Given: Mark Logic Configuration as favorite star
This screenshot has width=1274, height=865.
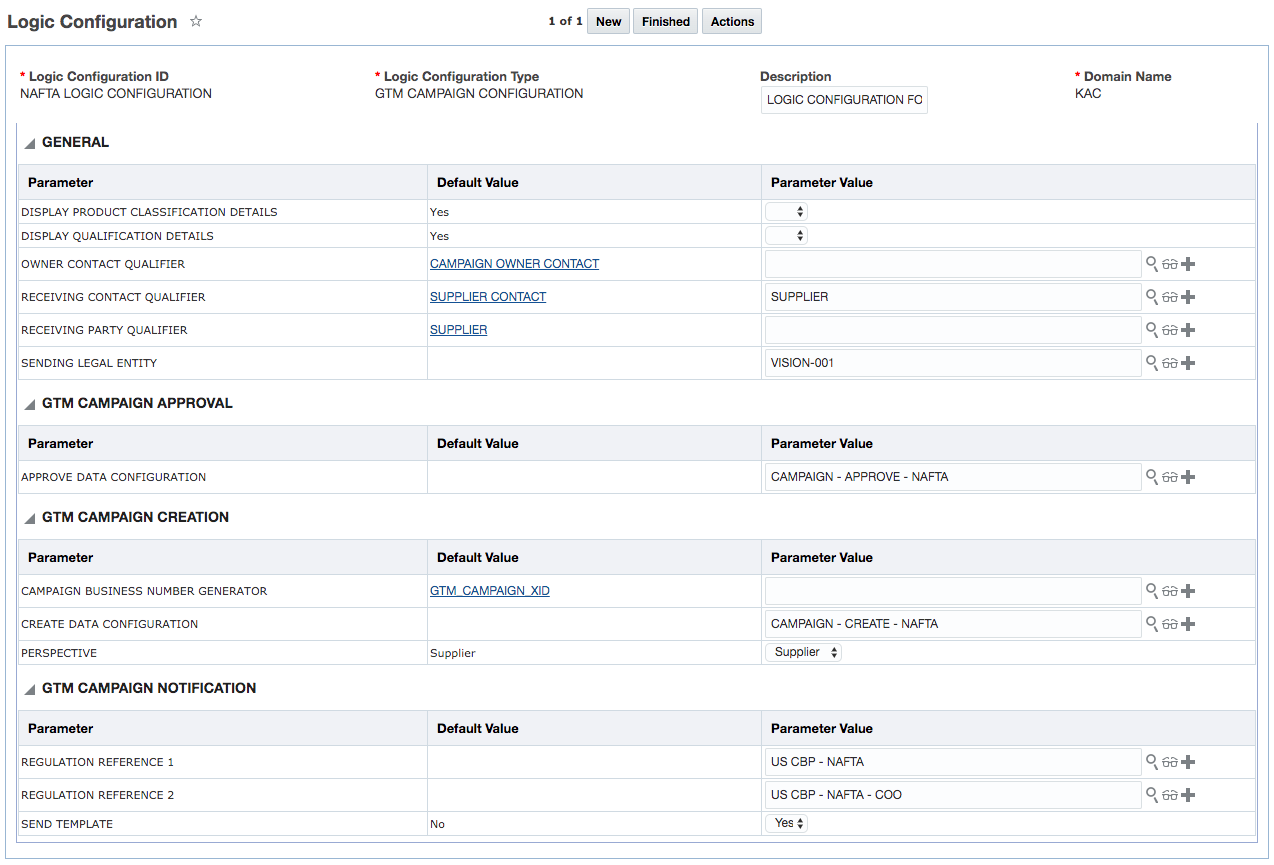Looking at the screenshot, I should [x=196, y=21].
